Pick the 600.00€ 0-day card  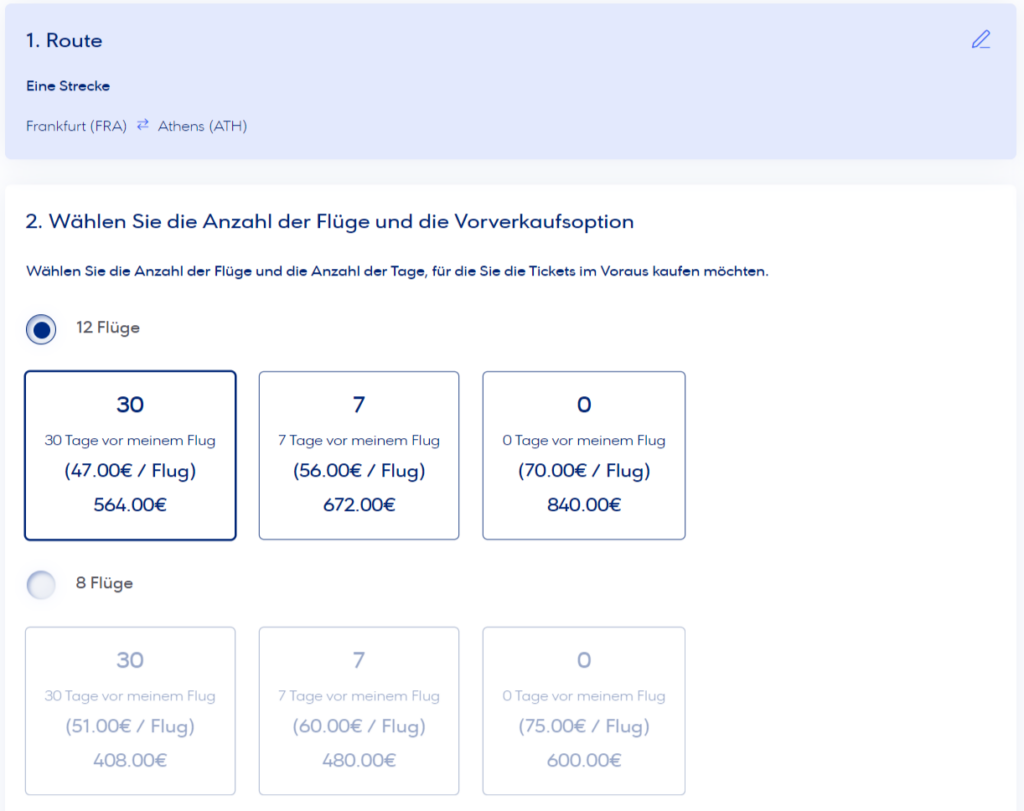pyautogui.click(x=584, y=710)
